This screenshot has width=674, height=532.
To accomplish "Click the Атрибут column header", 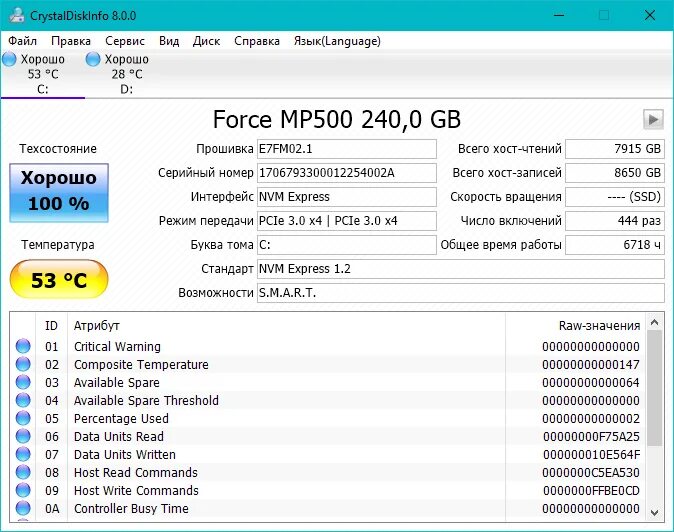I will click(286, 326).
